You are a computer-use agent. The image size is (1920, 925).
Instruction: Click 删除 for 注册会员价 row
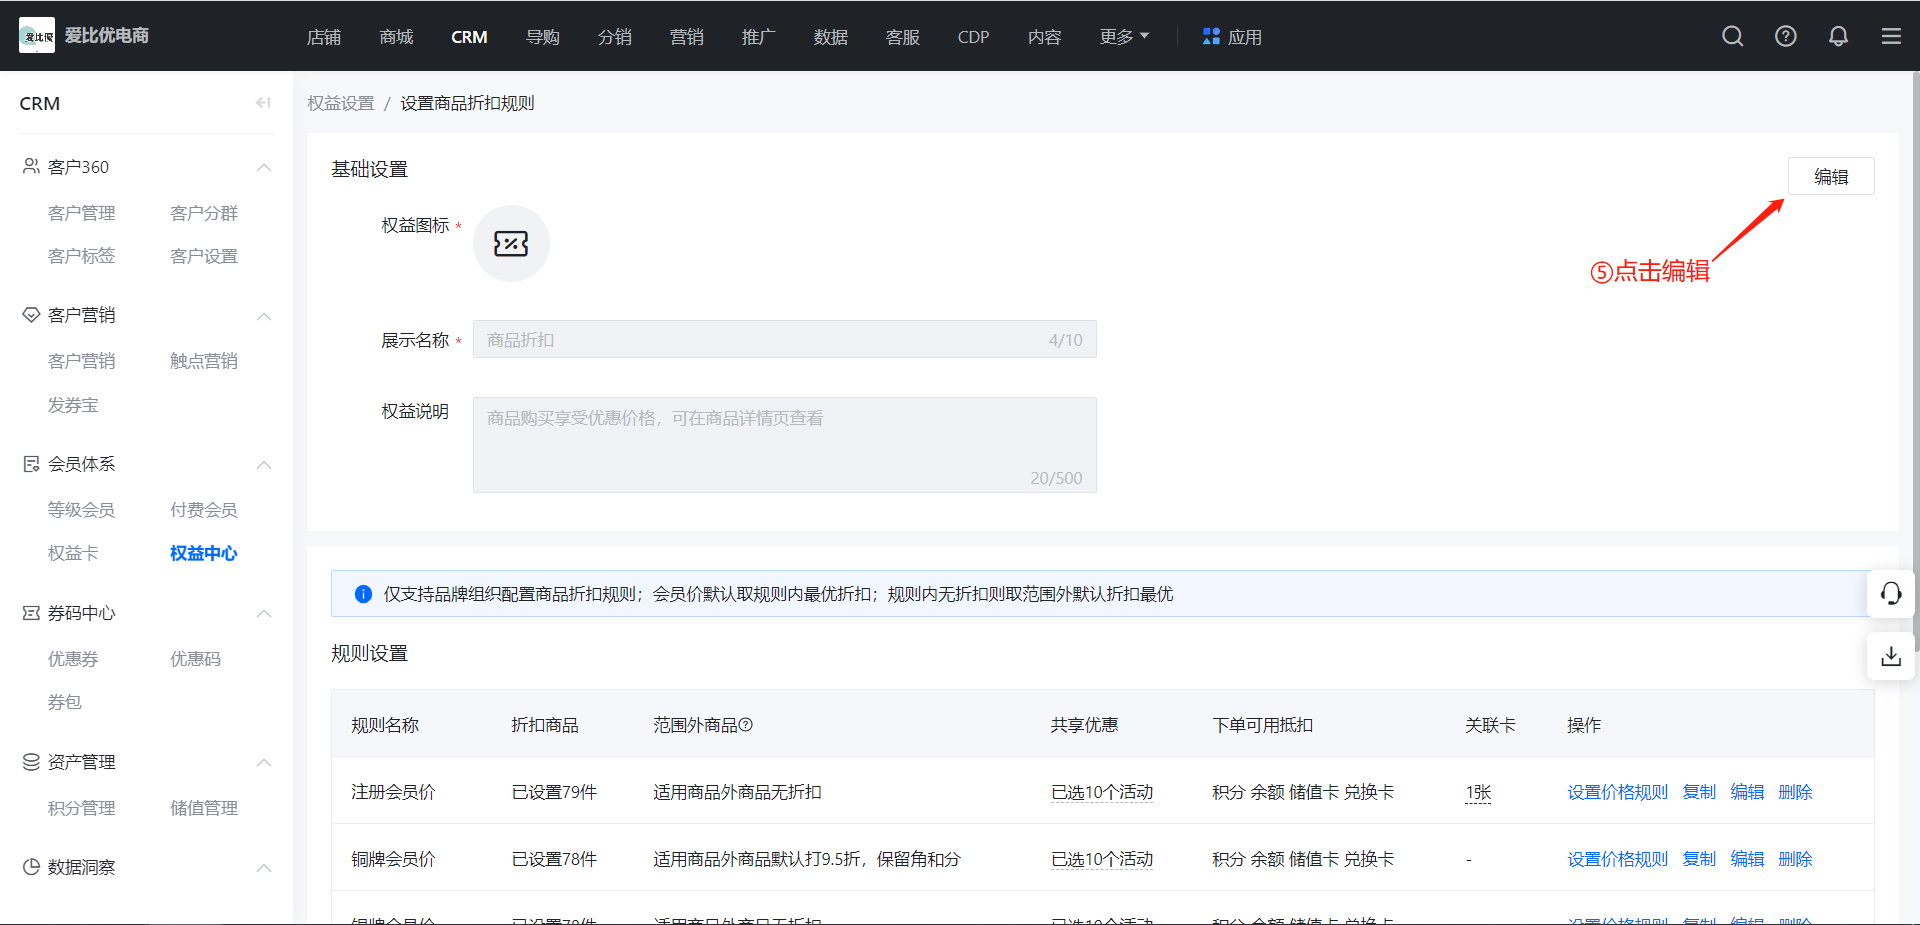[1795, 792]
